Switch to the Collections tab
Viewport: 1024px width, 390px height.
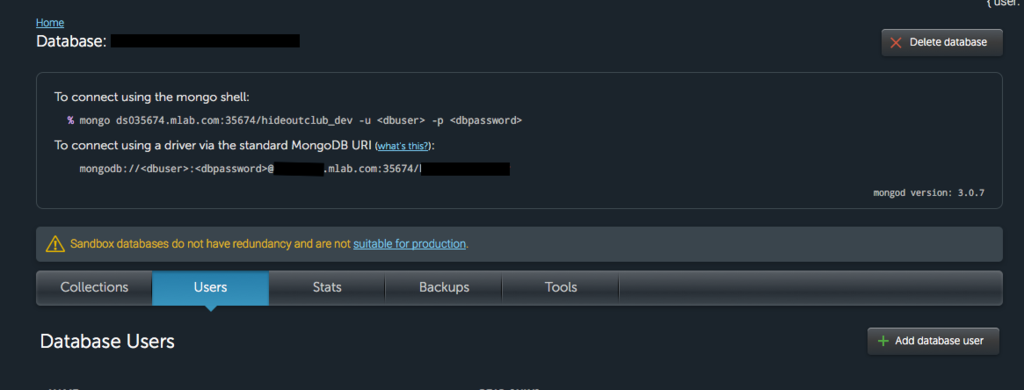tap(94, 288)
